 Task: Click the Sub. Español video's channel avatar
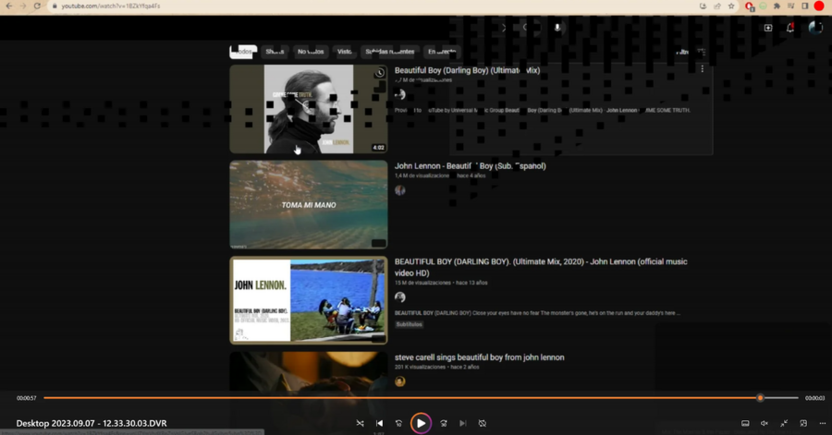coord(400,190)
